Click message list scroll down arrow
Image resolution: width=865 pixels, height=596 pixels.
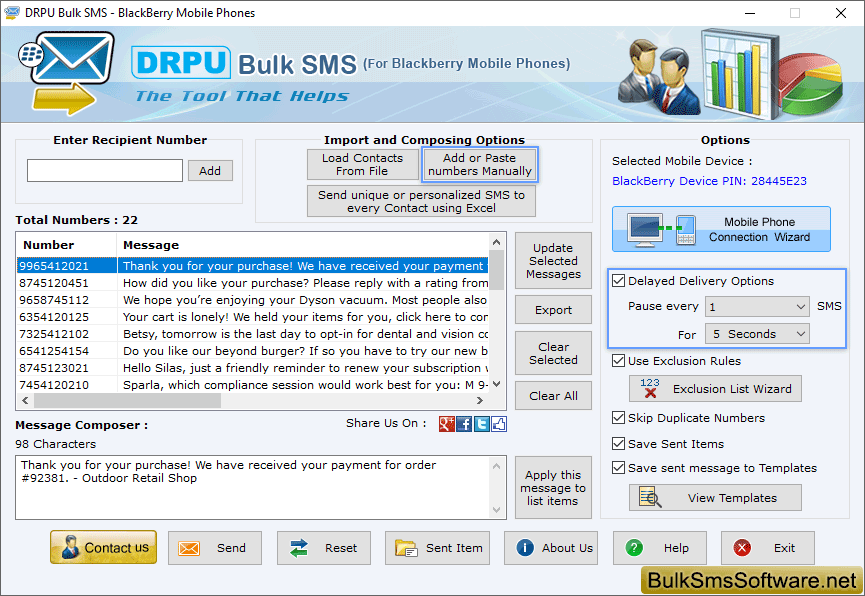[496, 384]
